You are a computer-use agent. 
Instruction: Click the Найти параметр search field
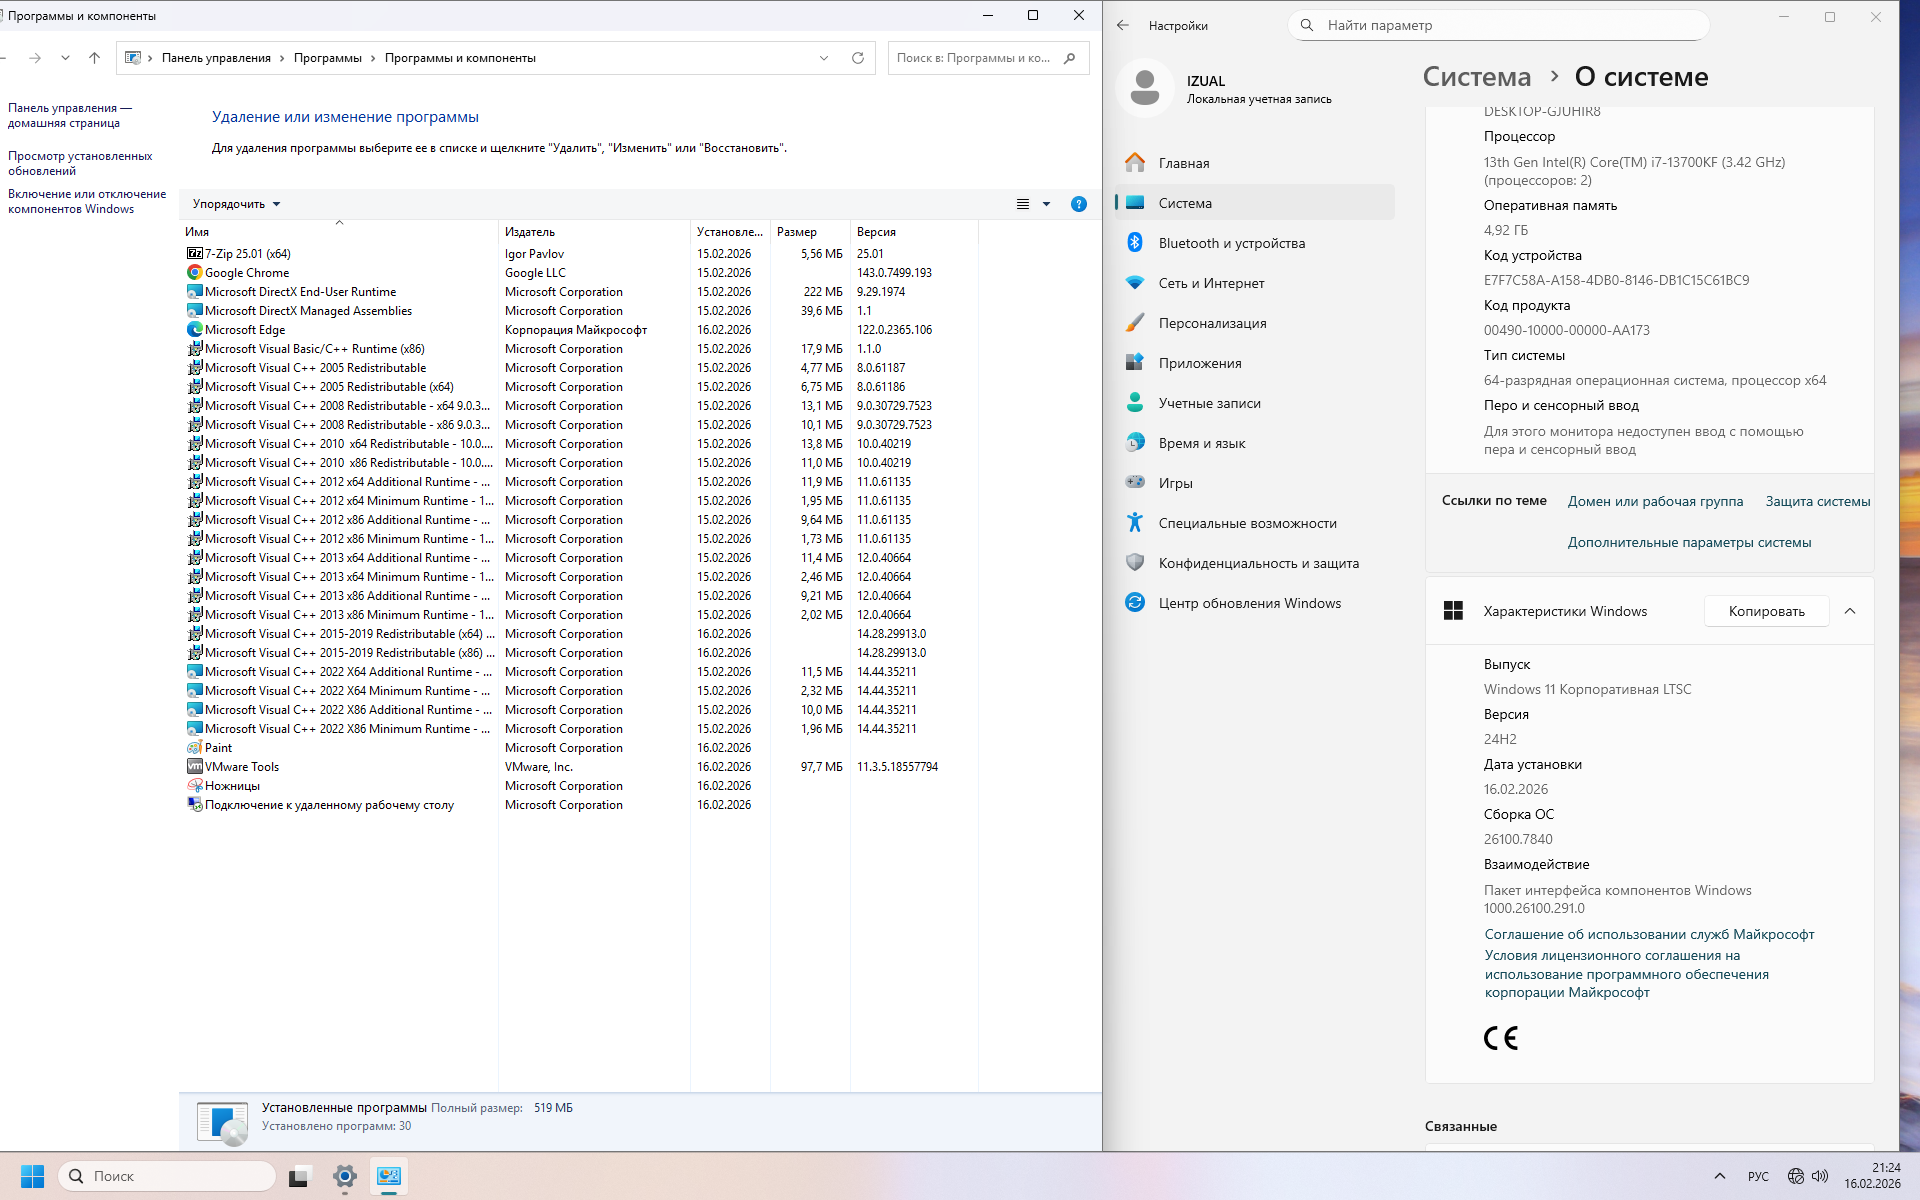click(x=1500, y=26)
